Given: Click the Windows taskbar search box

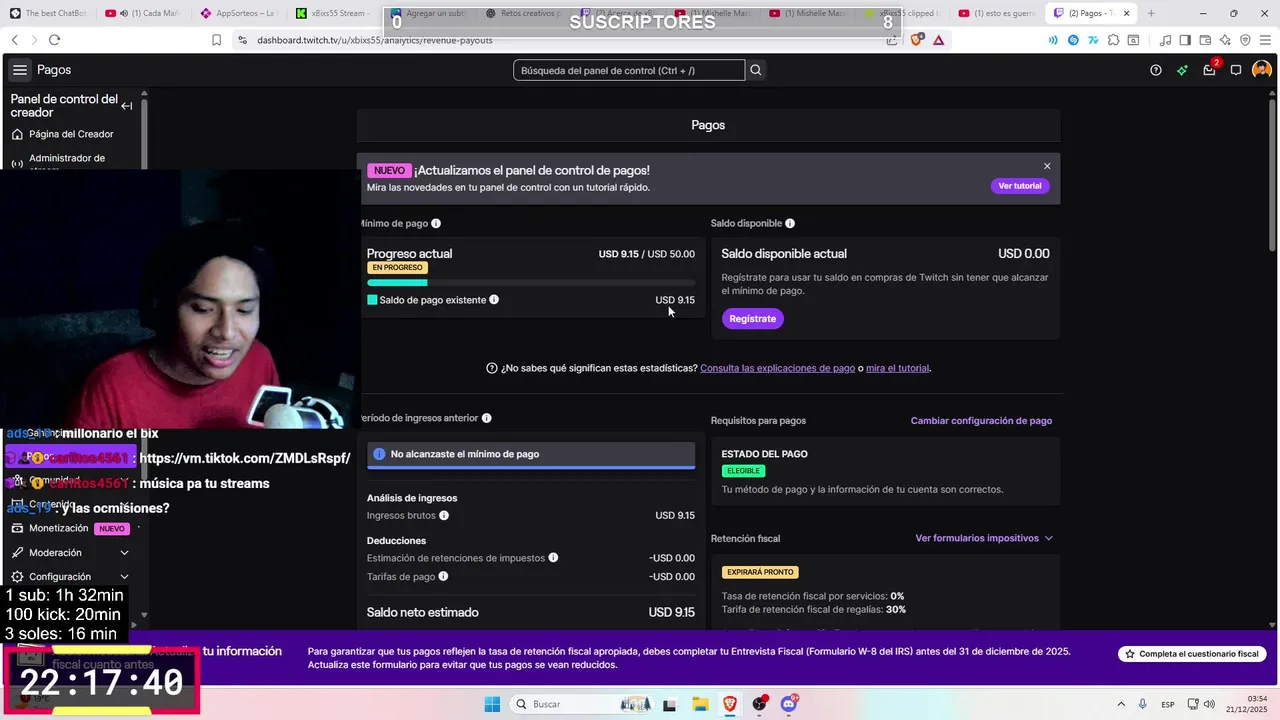Looking at the screenshot, I should click(x=582, y=704).
